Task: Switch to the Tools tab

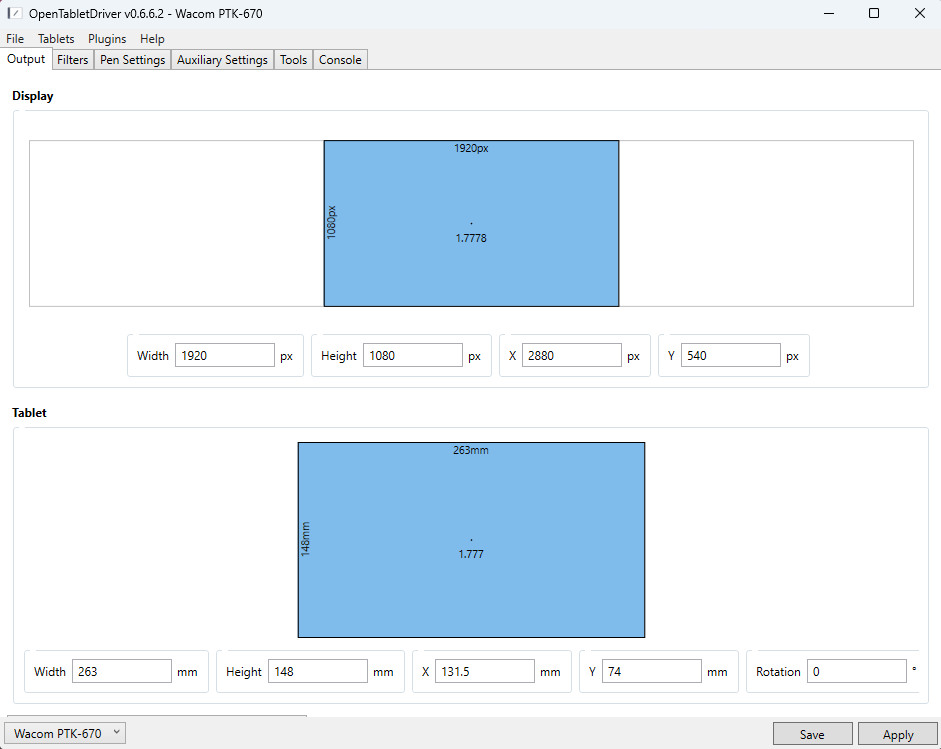Action: point(293,60)
